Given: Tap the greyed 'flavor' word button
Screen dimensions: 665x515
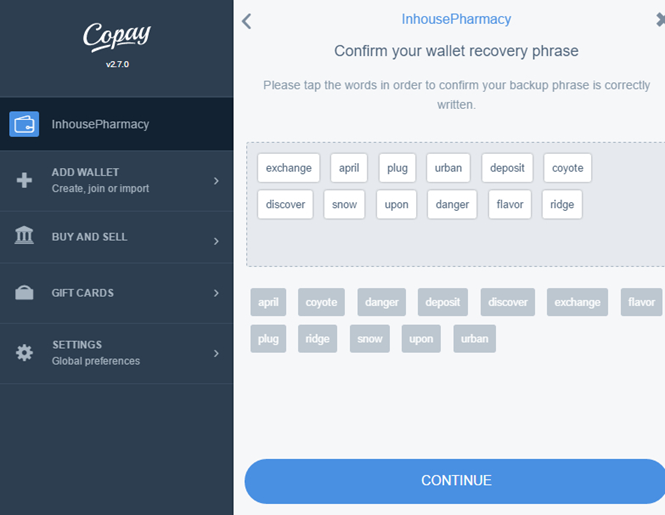Looking at the screenshot, I should tap(641, 302).
